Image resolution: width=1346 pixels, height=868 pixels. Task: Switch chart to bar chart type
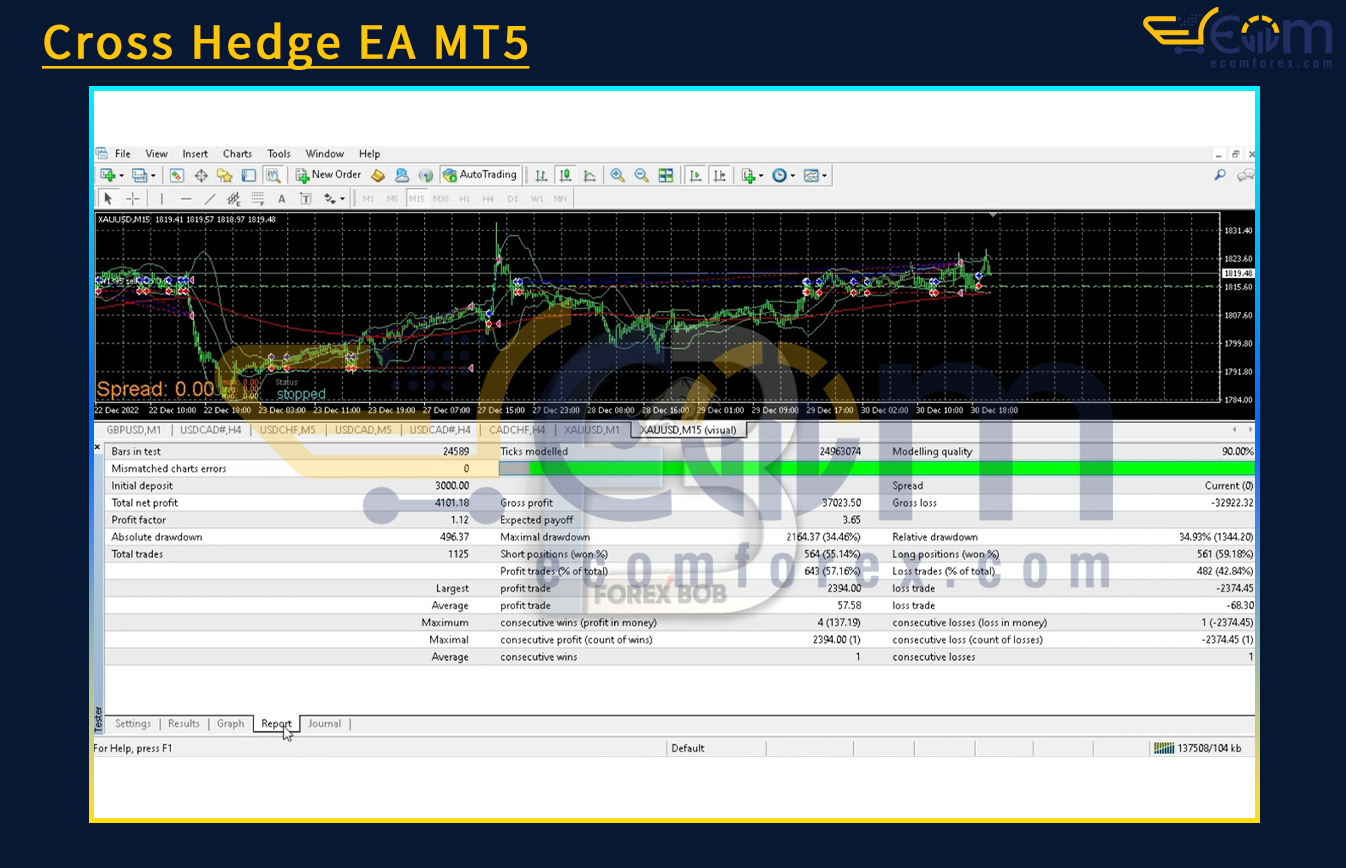[x=541, y=175]
